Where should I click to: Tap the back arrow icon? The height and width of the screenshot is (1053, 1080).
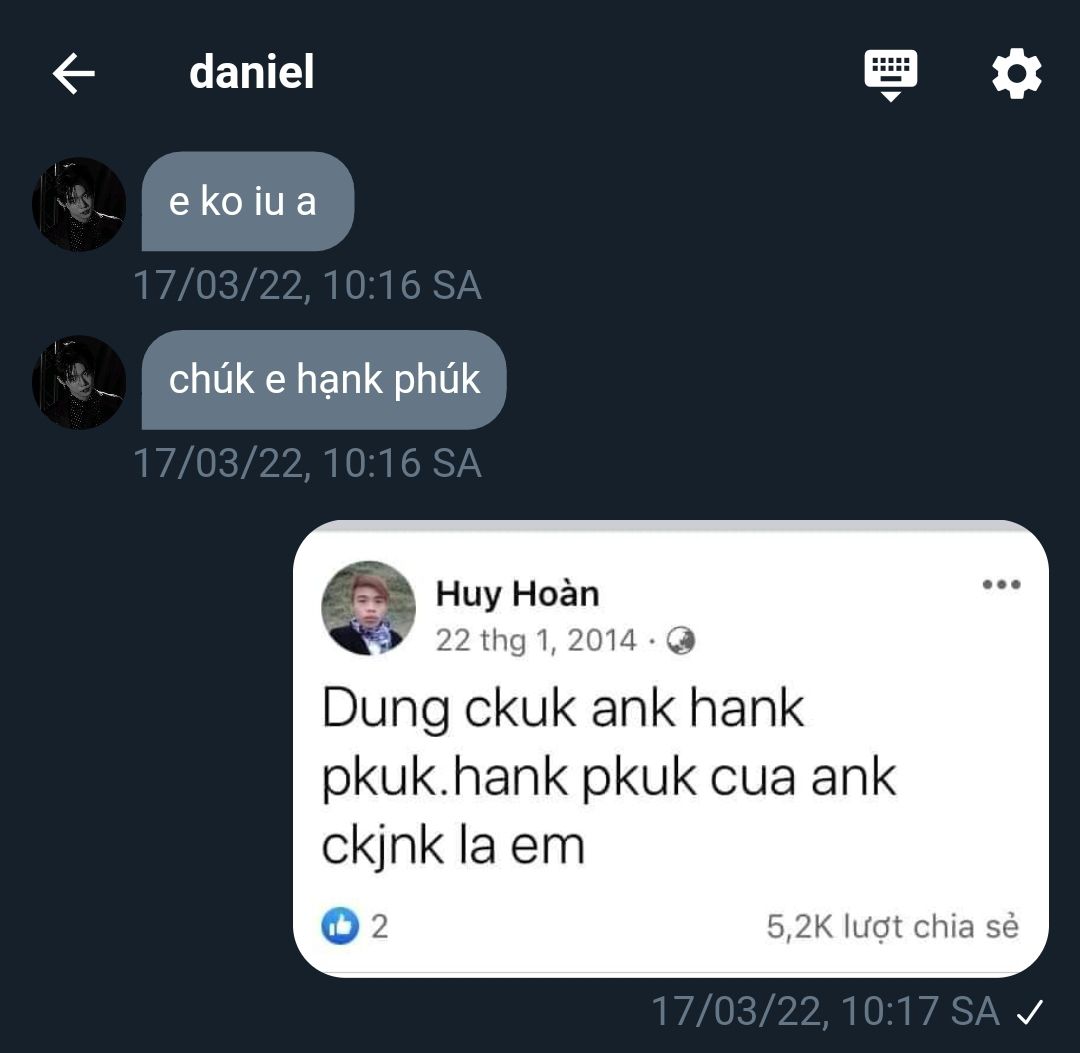[74, 73]
